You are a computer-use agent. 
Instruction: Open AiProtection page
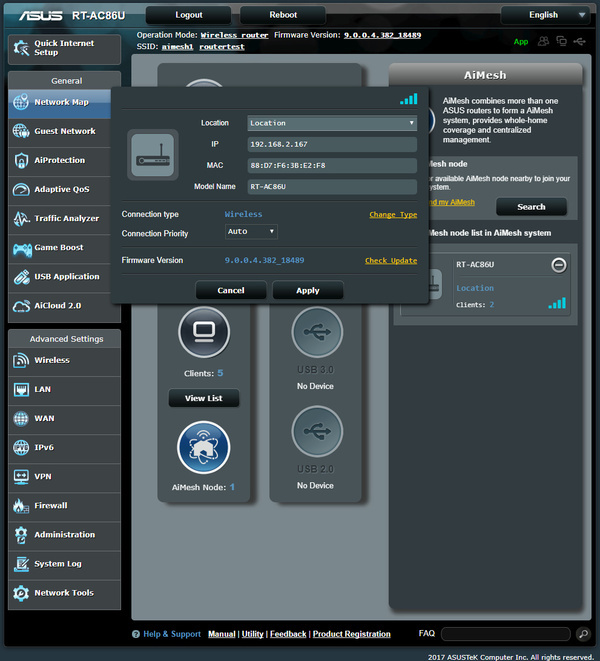pyautogui.click(x=59, y=161)
